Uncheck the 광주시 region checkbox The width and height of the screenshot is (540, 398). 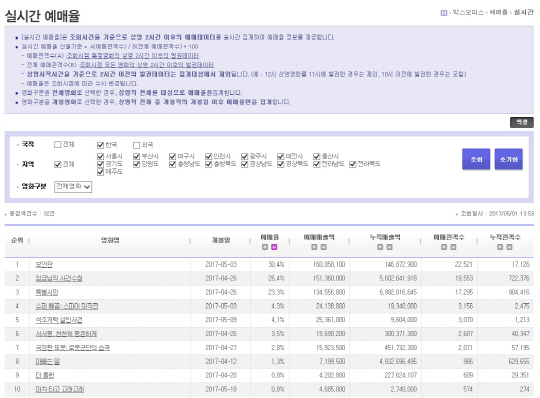[x=245, y=157]
